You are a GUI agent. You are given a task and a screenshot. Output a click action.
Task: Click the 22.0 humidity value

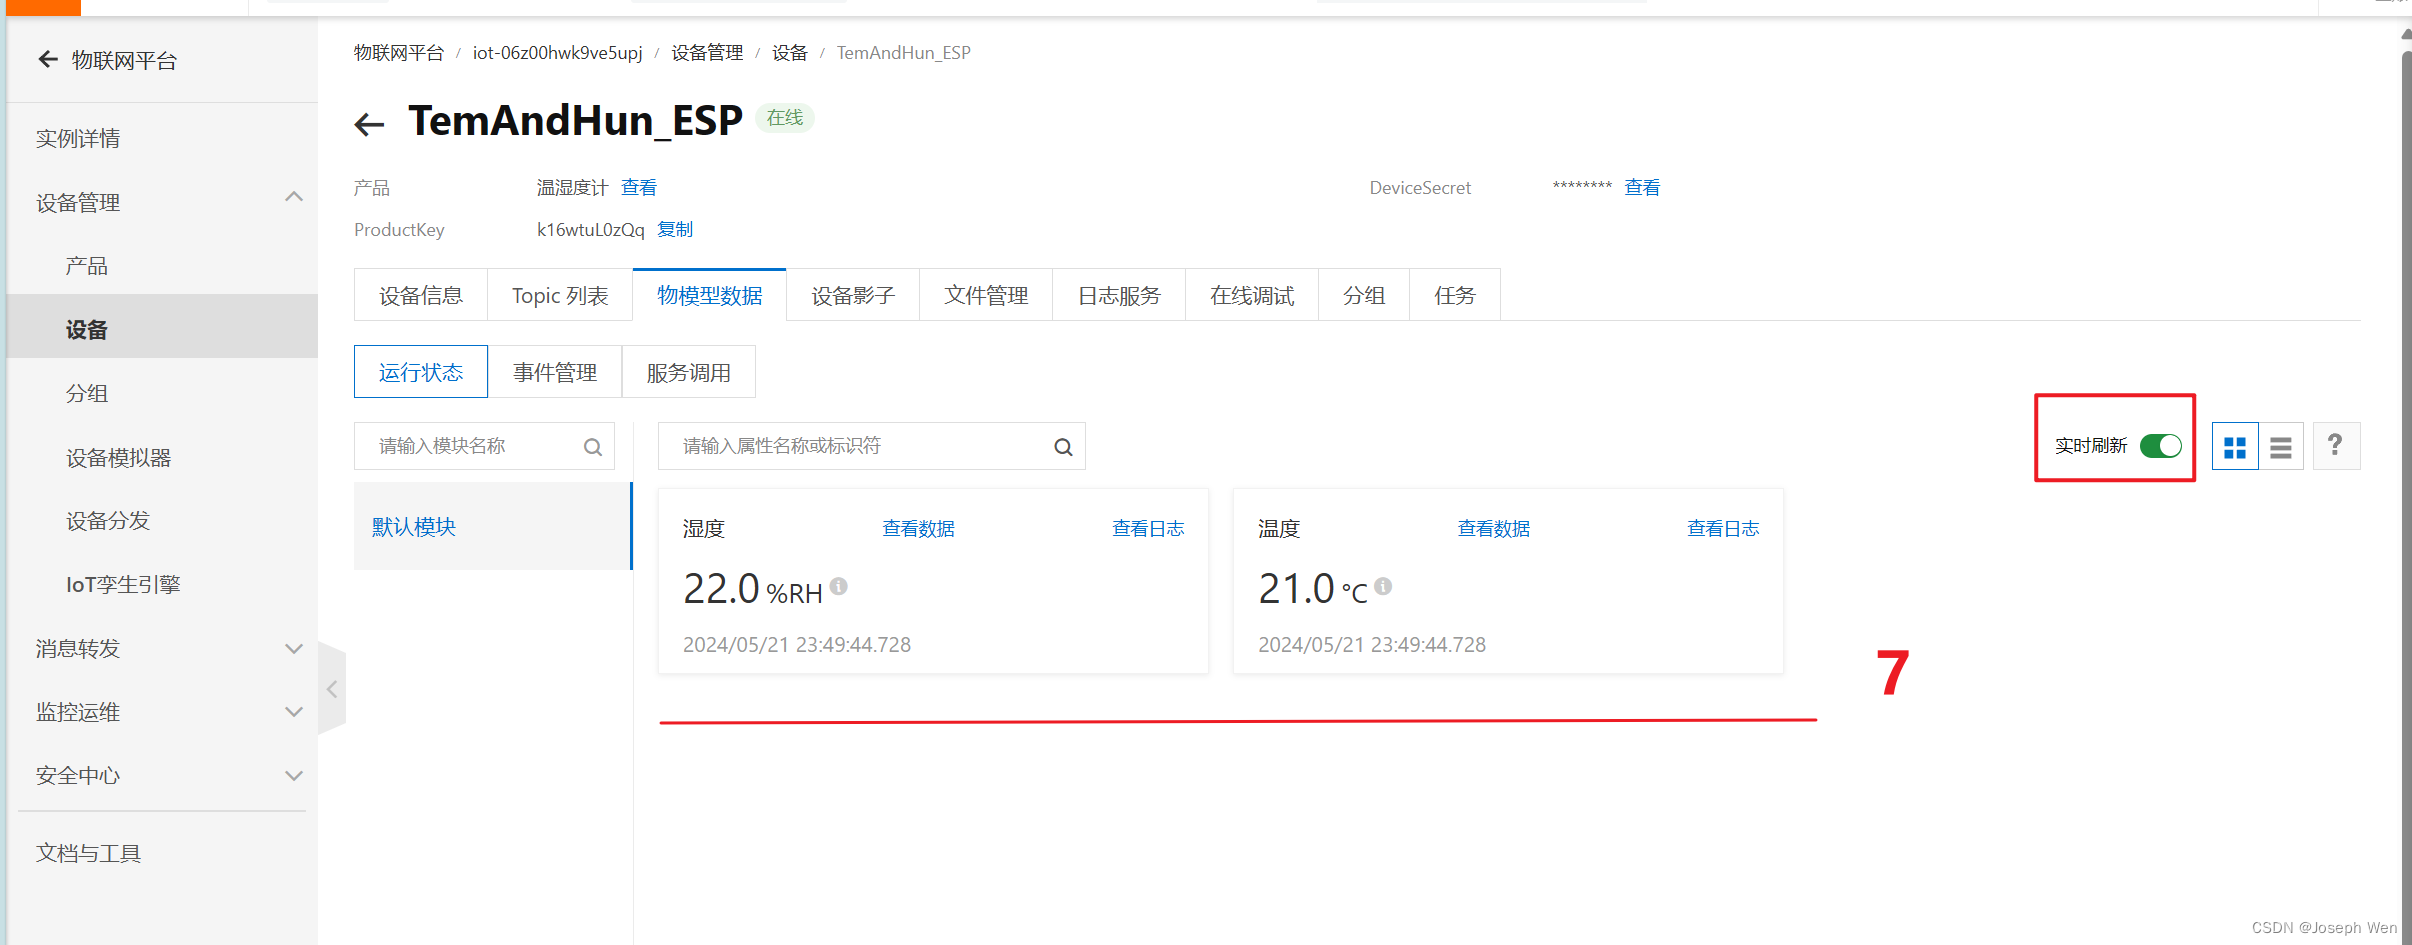pyautogui.click(x=721, y=588)
